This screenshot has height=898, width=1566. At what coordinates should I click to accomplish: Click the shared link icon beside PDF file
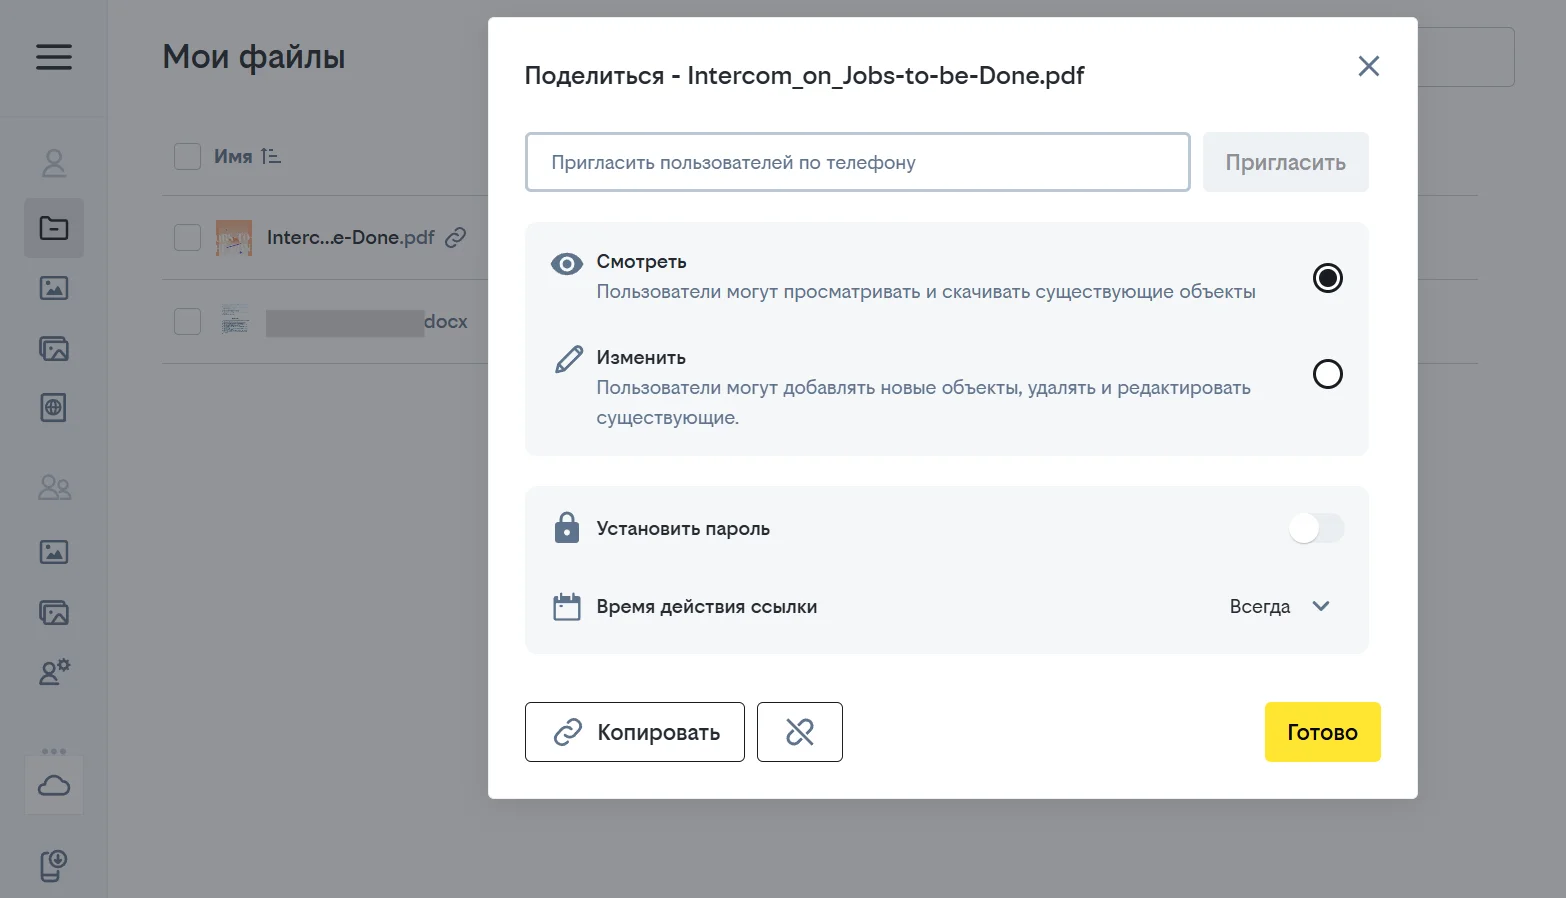tap(456, 237)
